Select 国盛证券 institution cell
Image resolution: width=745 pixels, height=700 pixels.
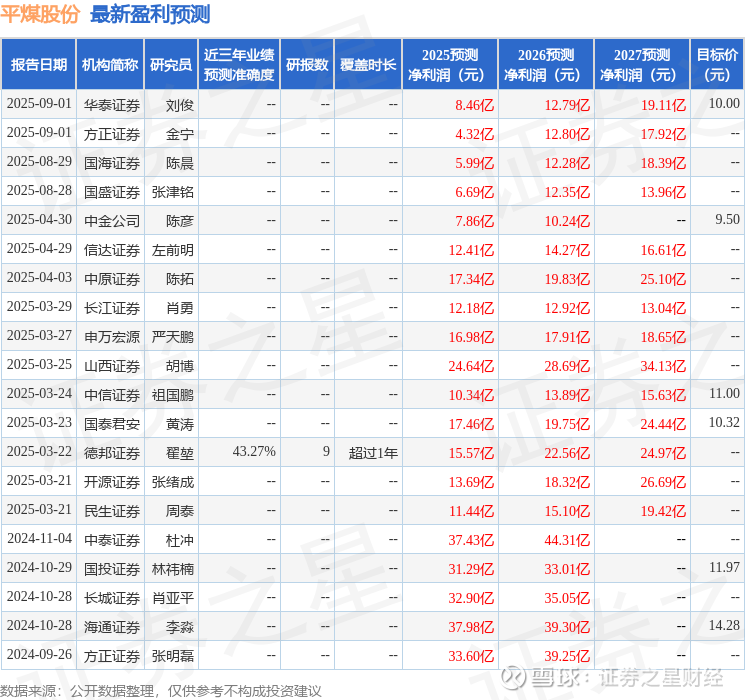(112, 192)
